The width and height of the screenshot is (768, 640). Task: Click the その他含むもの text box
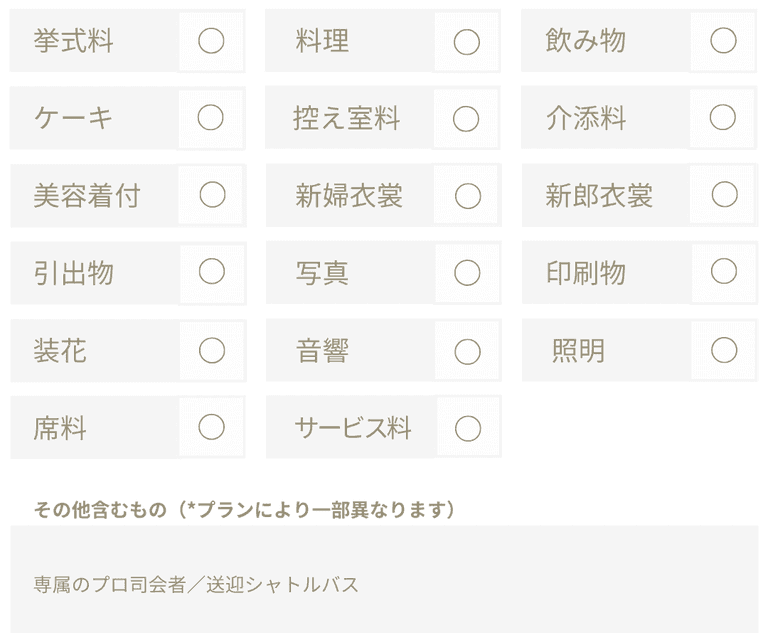[384, 584]
